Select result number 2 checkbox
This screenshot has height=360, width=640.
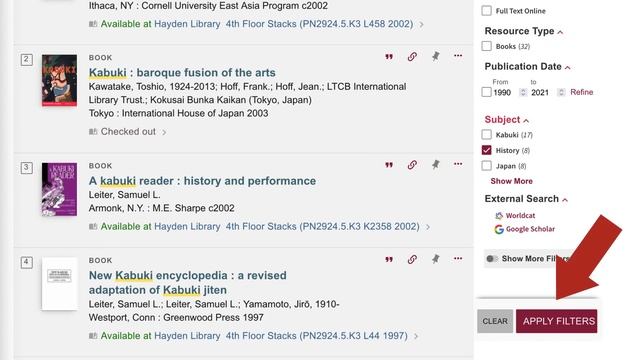click(27, 60)
